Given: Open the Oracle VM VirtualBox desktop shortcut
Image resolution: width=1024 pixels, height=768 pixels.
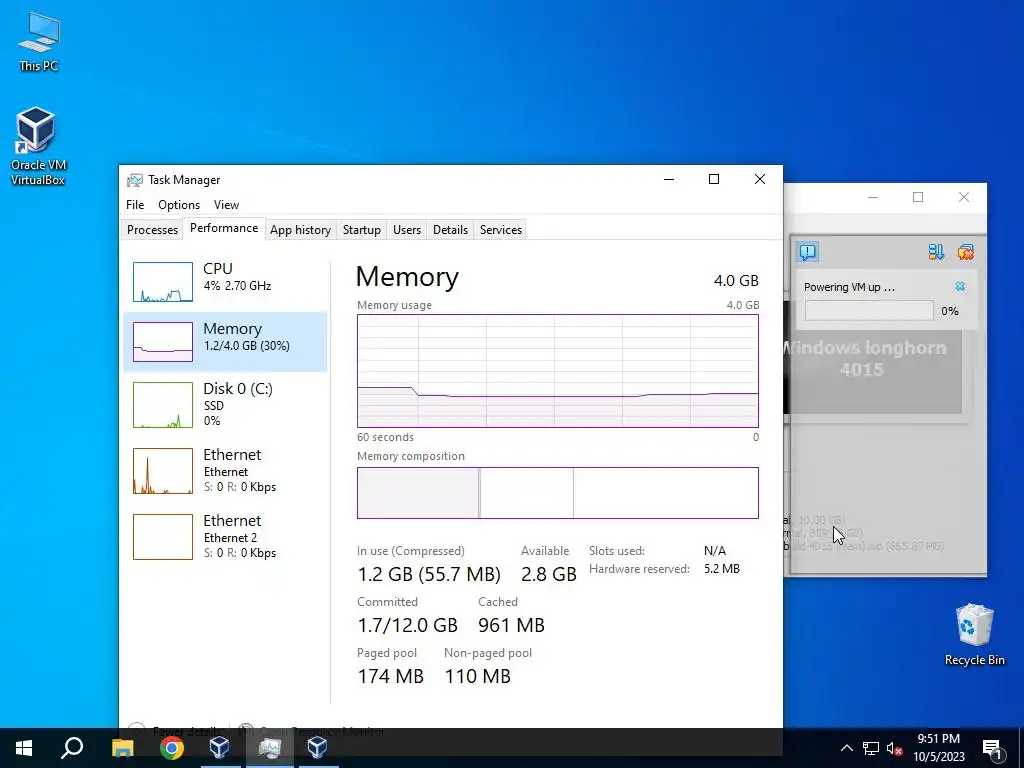Looking at the screenshot, I should pyautogui.click(x=38, y=147).
